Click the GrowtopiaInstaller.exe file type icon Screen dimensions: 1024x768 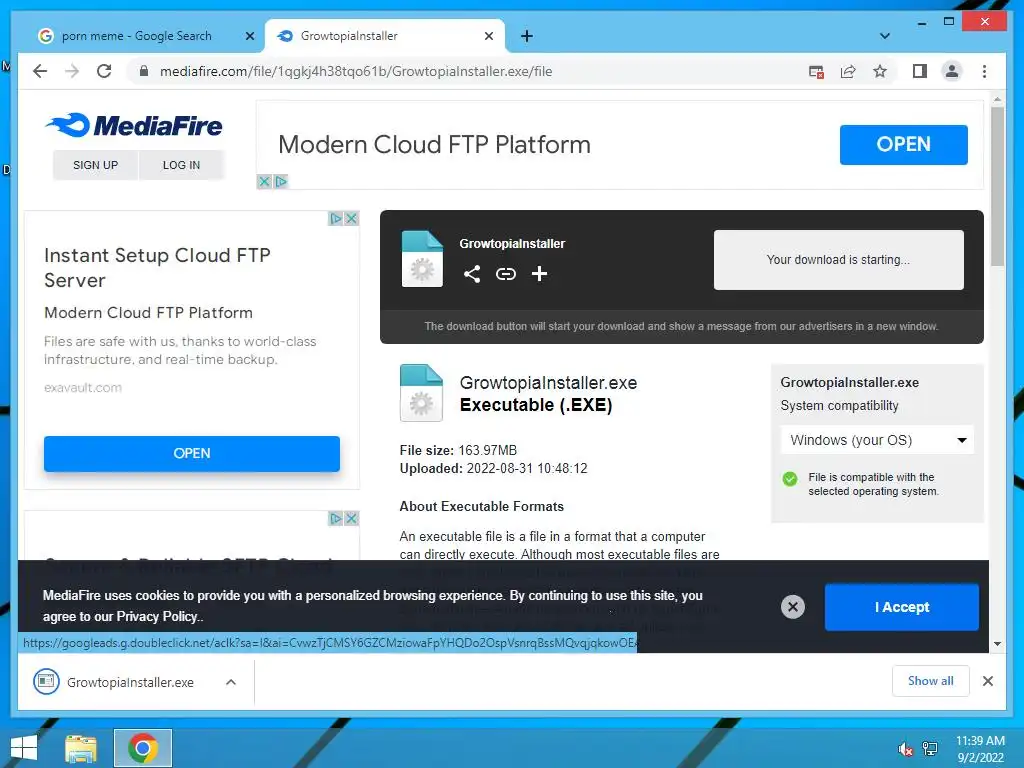coord(421,393)
